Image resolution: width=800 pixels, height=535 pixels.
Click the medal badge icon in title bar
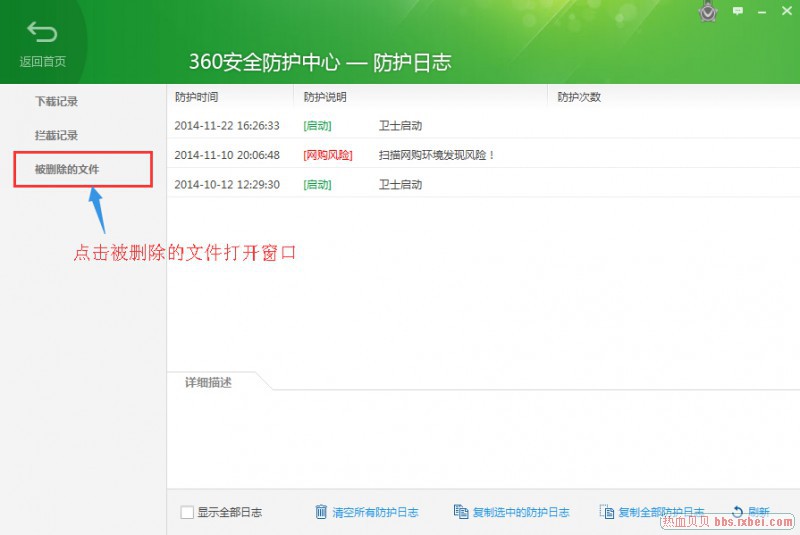[x=708, y=12]
